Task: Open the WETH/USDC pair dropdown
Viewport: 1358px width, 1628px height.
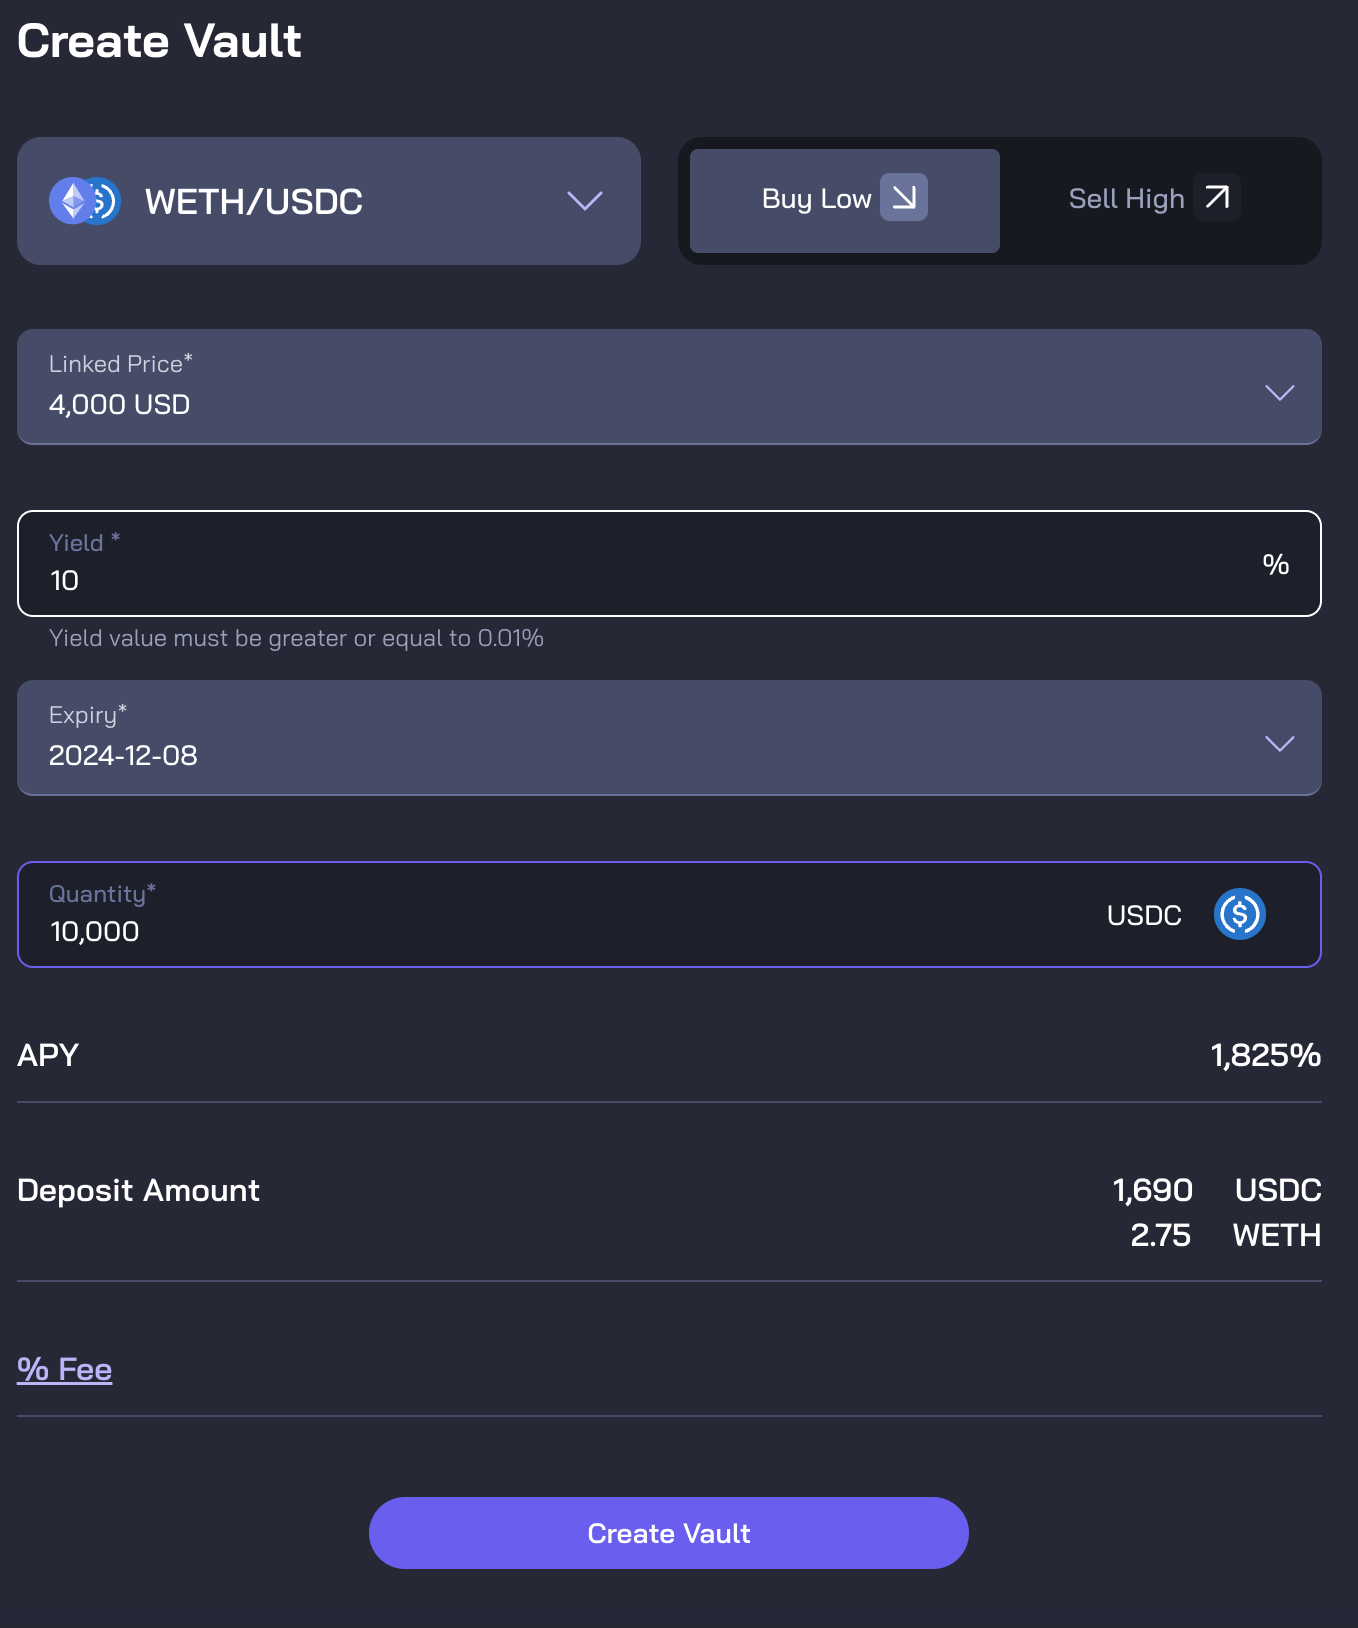Action: 328,201
